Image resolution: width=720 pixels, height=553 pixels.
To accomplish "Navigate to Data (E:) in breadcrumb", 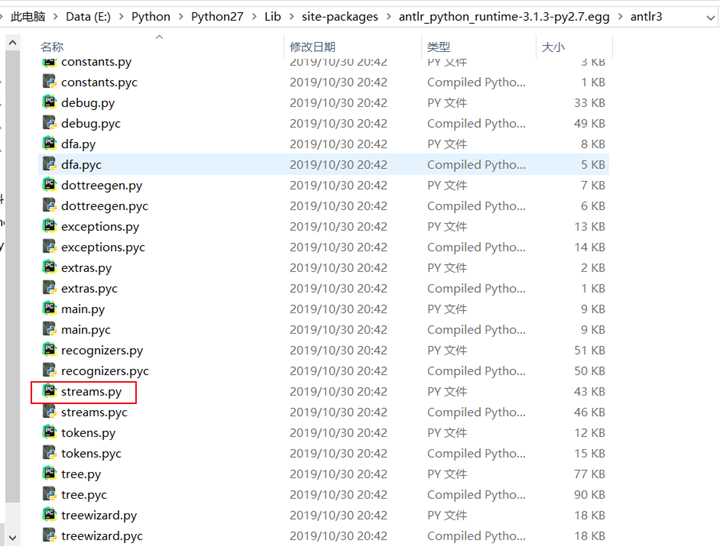I will click(88, 17).
